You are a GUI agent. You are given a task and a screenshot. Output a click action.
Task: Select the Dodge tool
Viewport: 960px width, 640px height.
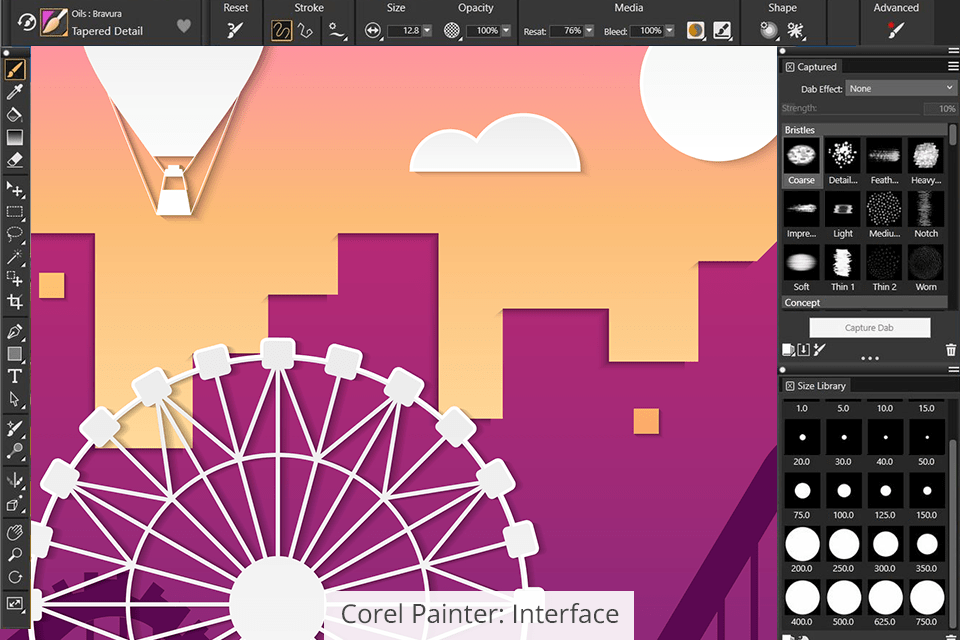[15, 451]
